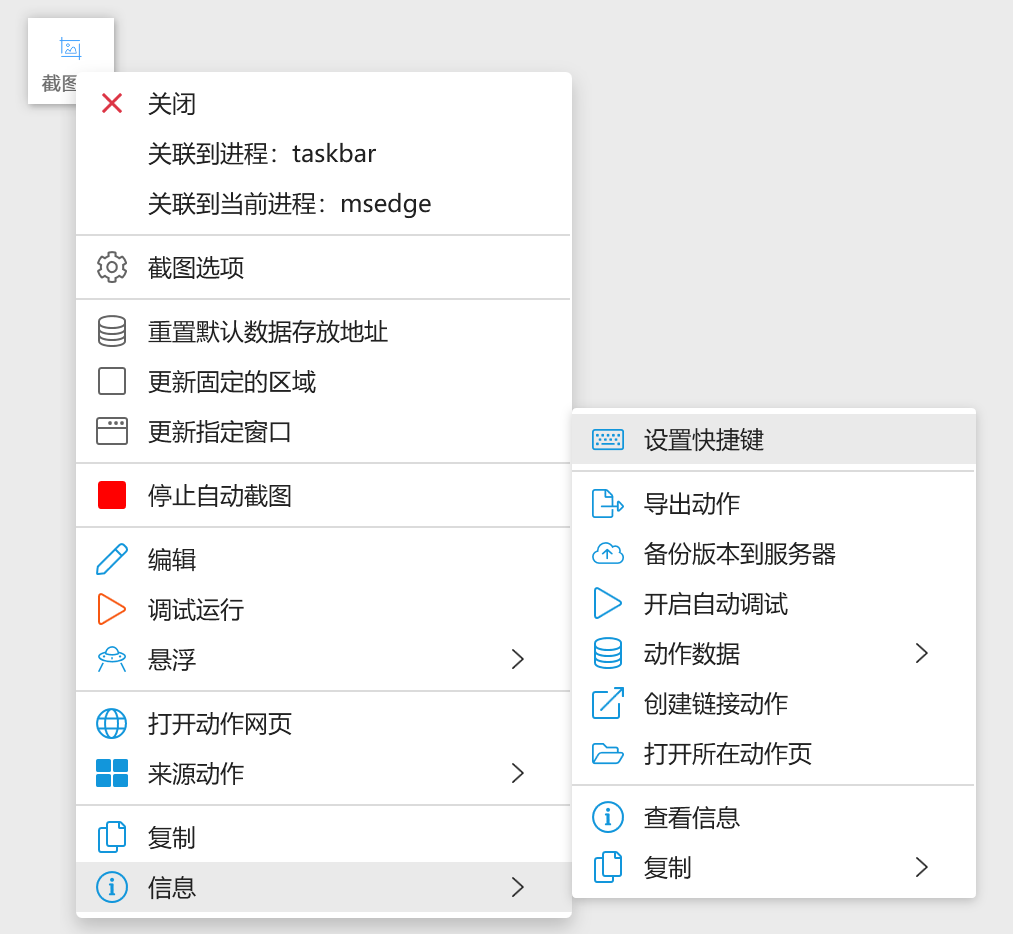1013x934 pixels.
Task: Click the red square to stop auto screenshot
Action: click(112, 495)
